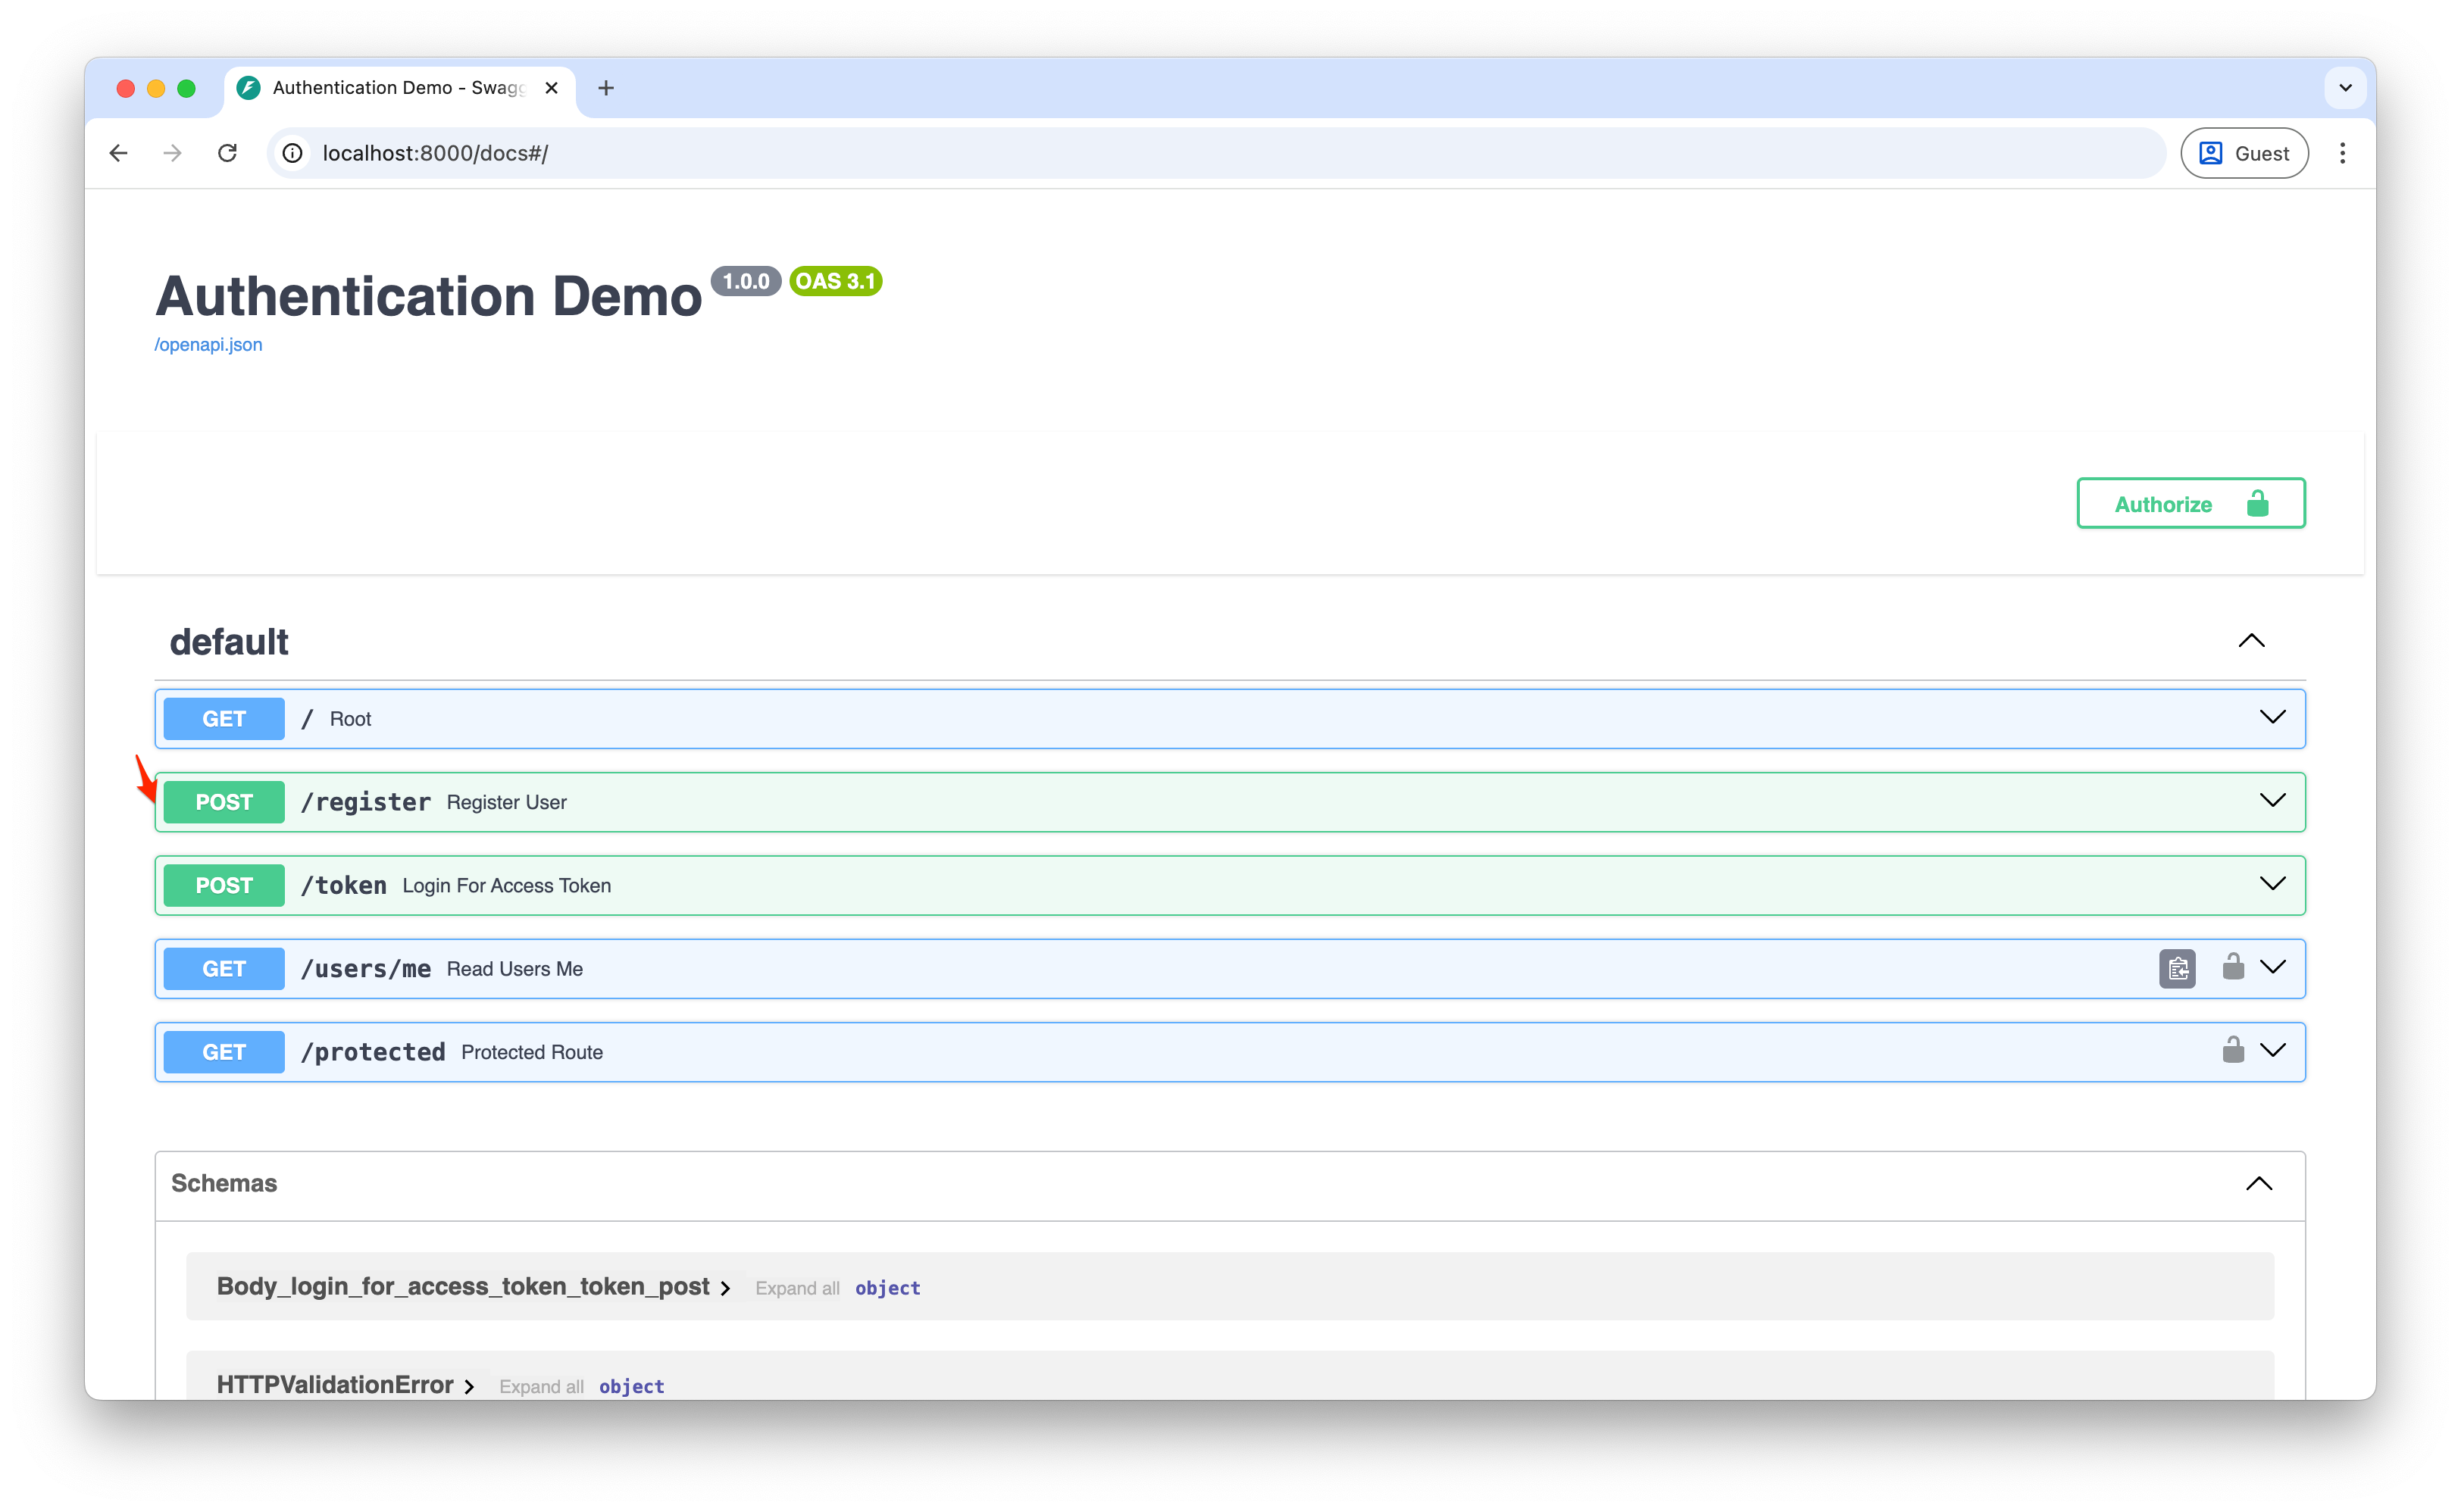Click the Guest profile avatar icon
Screen dimensions: 2461x1512
2212,152
